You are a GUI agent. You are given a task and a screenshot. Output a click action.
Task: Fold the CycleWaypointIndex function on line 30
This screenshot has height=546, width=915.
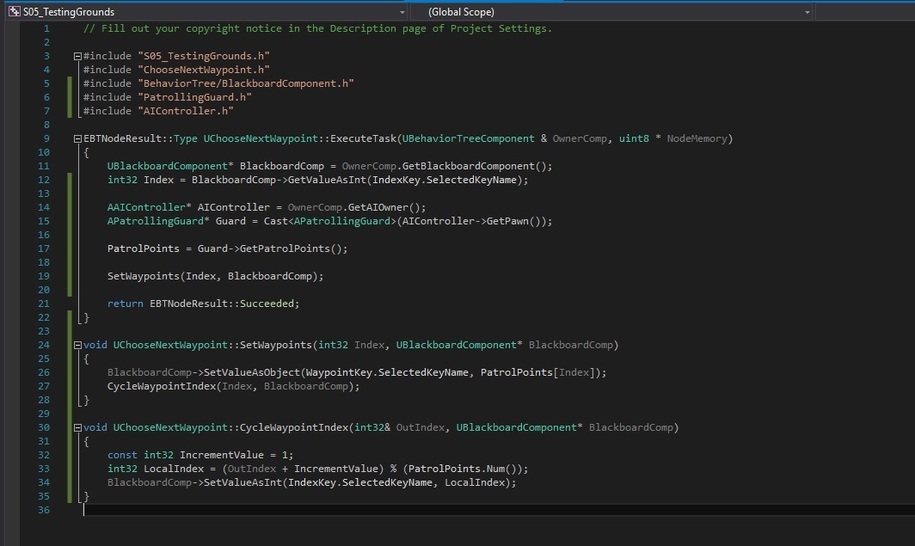click(78, 427)
